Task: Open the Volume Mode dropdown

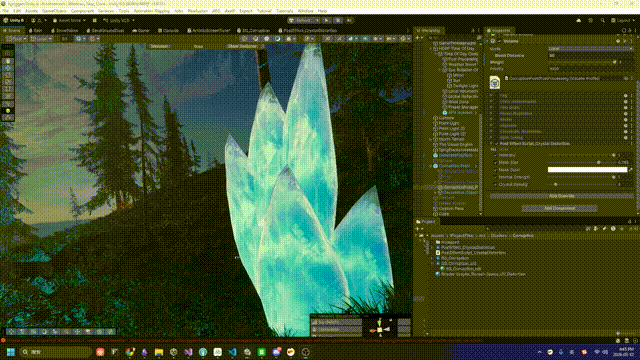Action: click(x=590, y=49)
